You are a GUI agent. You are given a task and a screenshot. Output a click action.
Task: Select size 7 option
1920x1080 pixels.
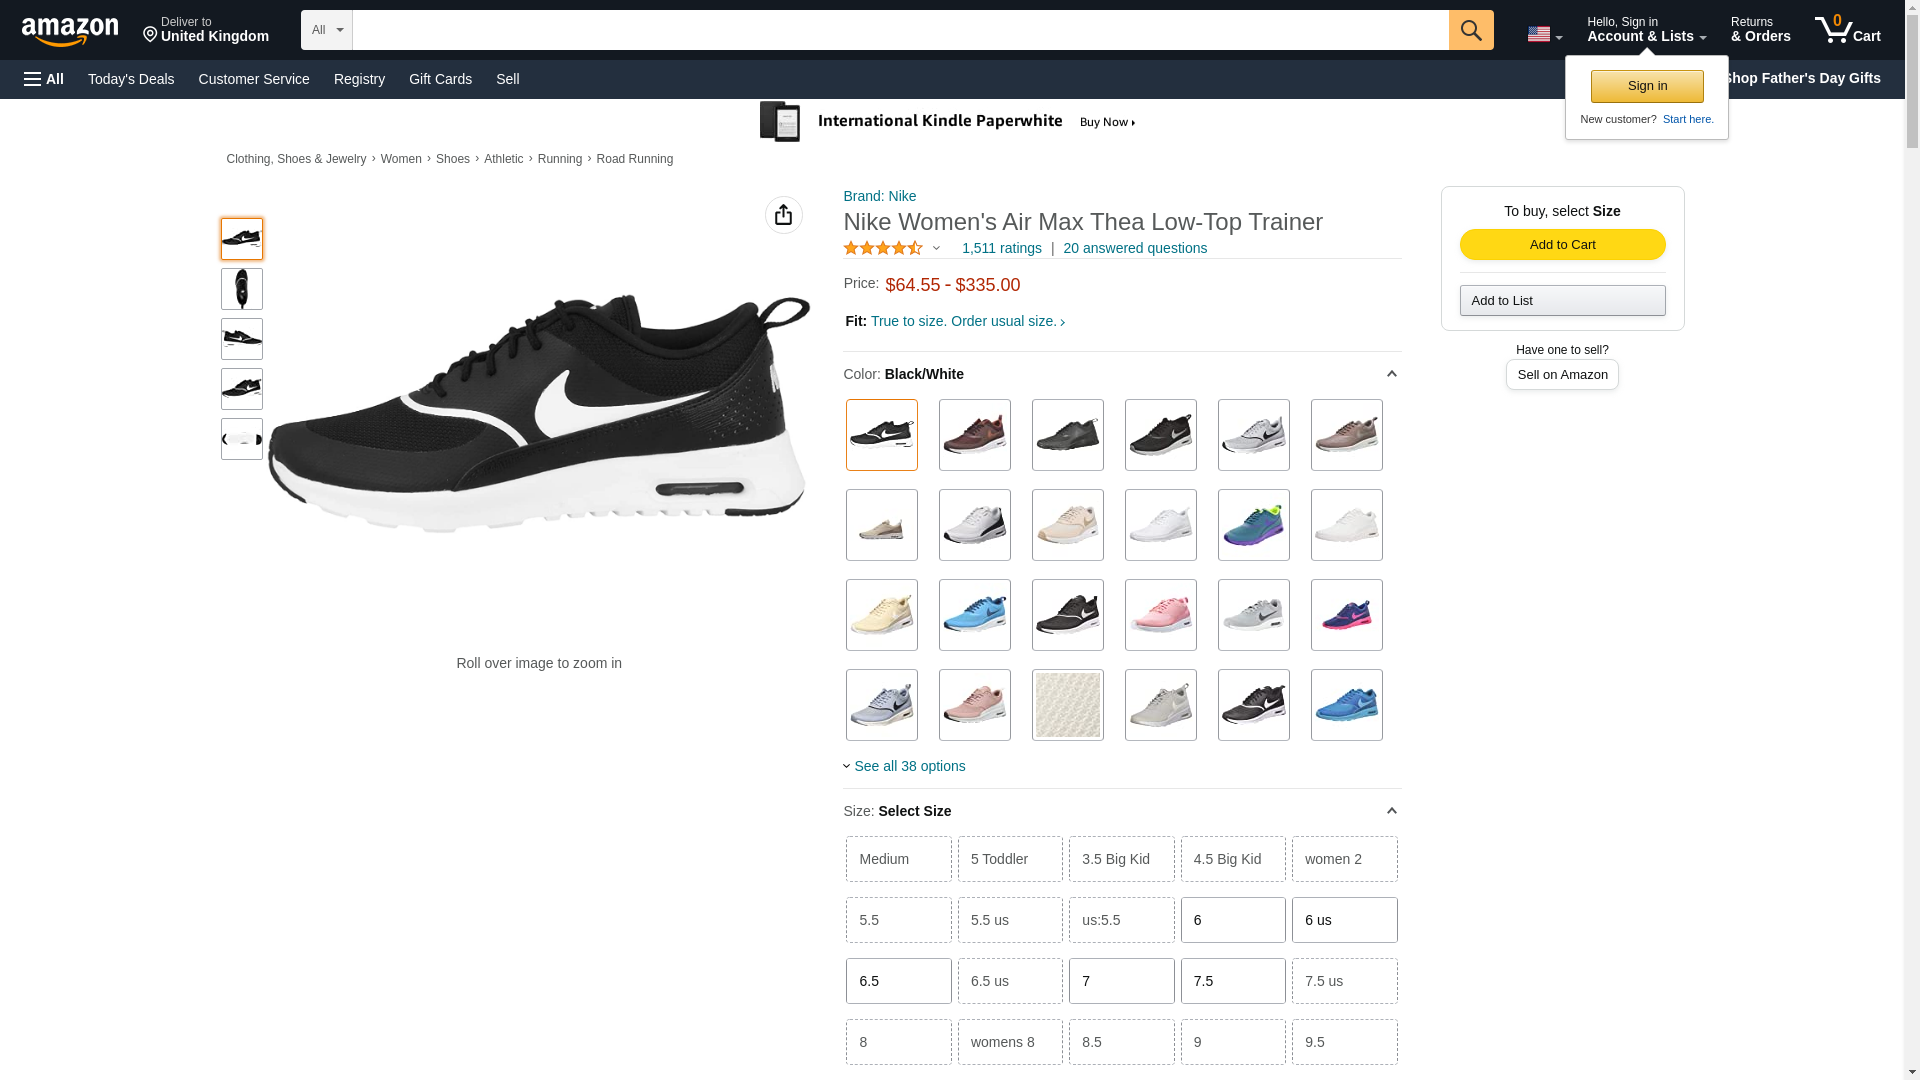click(1121, 981)
